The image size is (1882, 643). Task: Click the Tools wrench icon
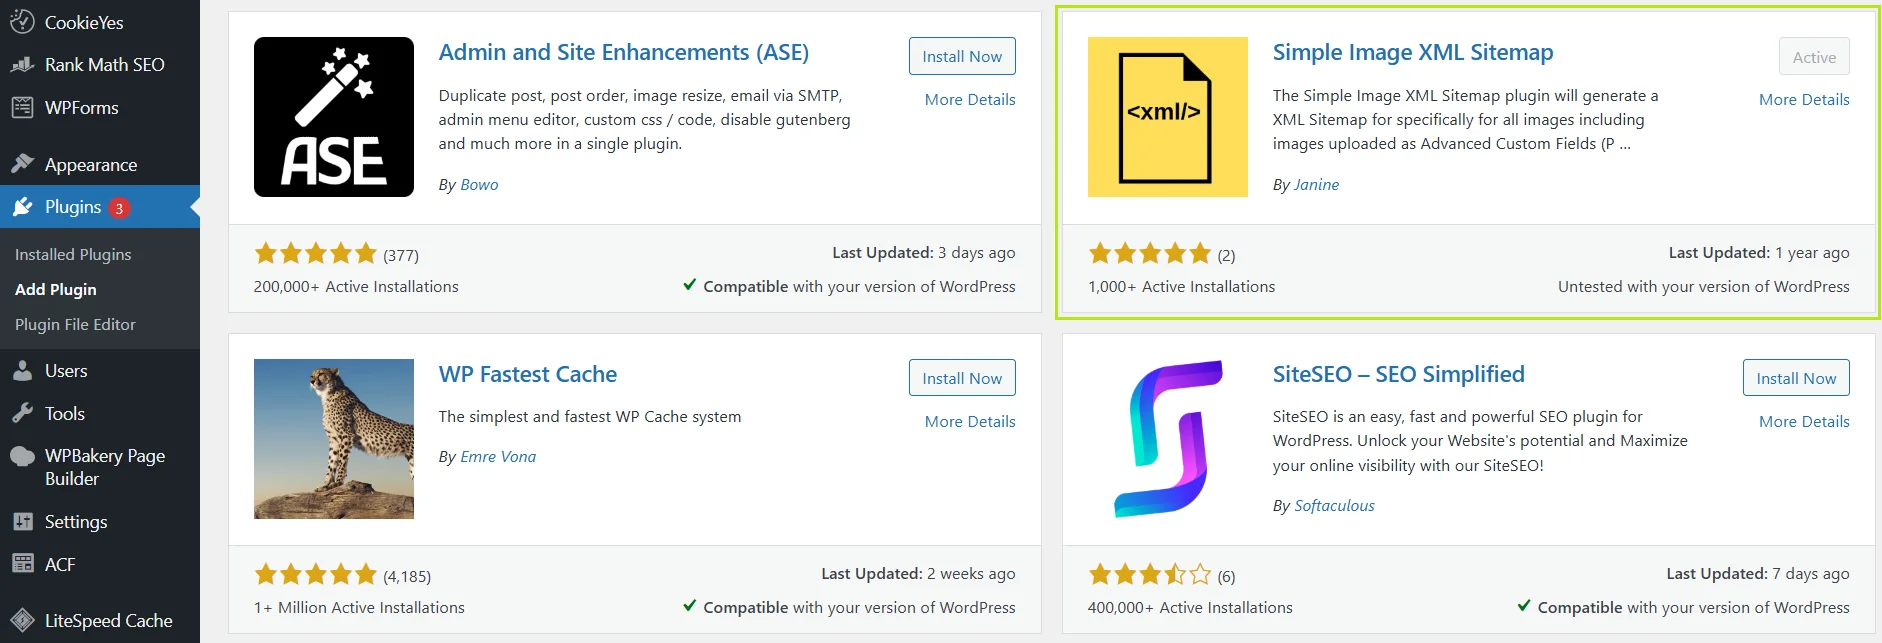tap(21, 413)
